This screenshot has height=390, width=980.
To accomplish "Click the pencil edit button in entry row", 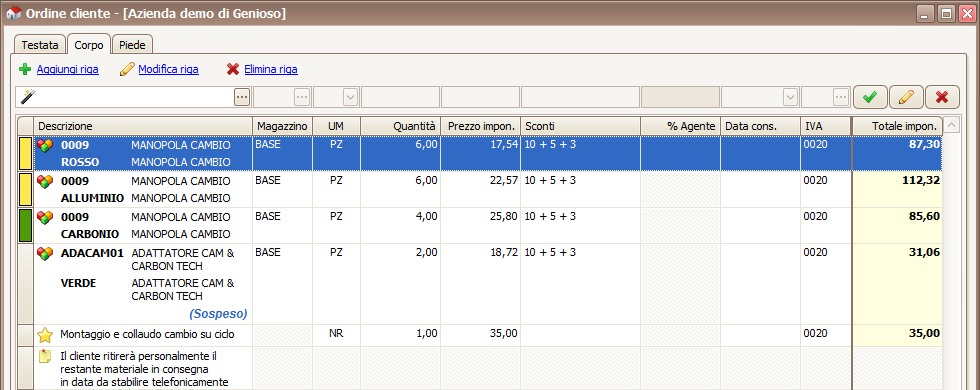I will coord(906,97).
